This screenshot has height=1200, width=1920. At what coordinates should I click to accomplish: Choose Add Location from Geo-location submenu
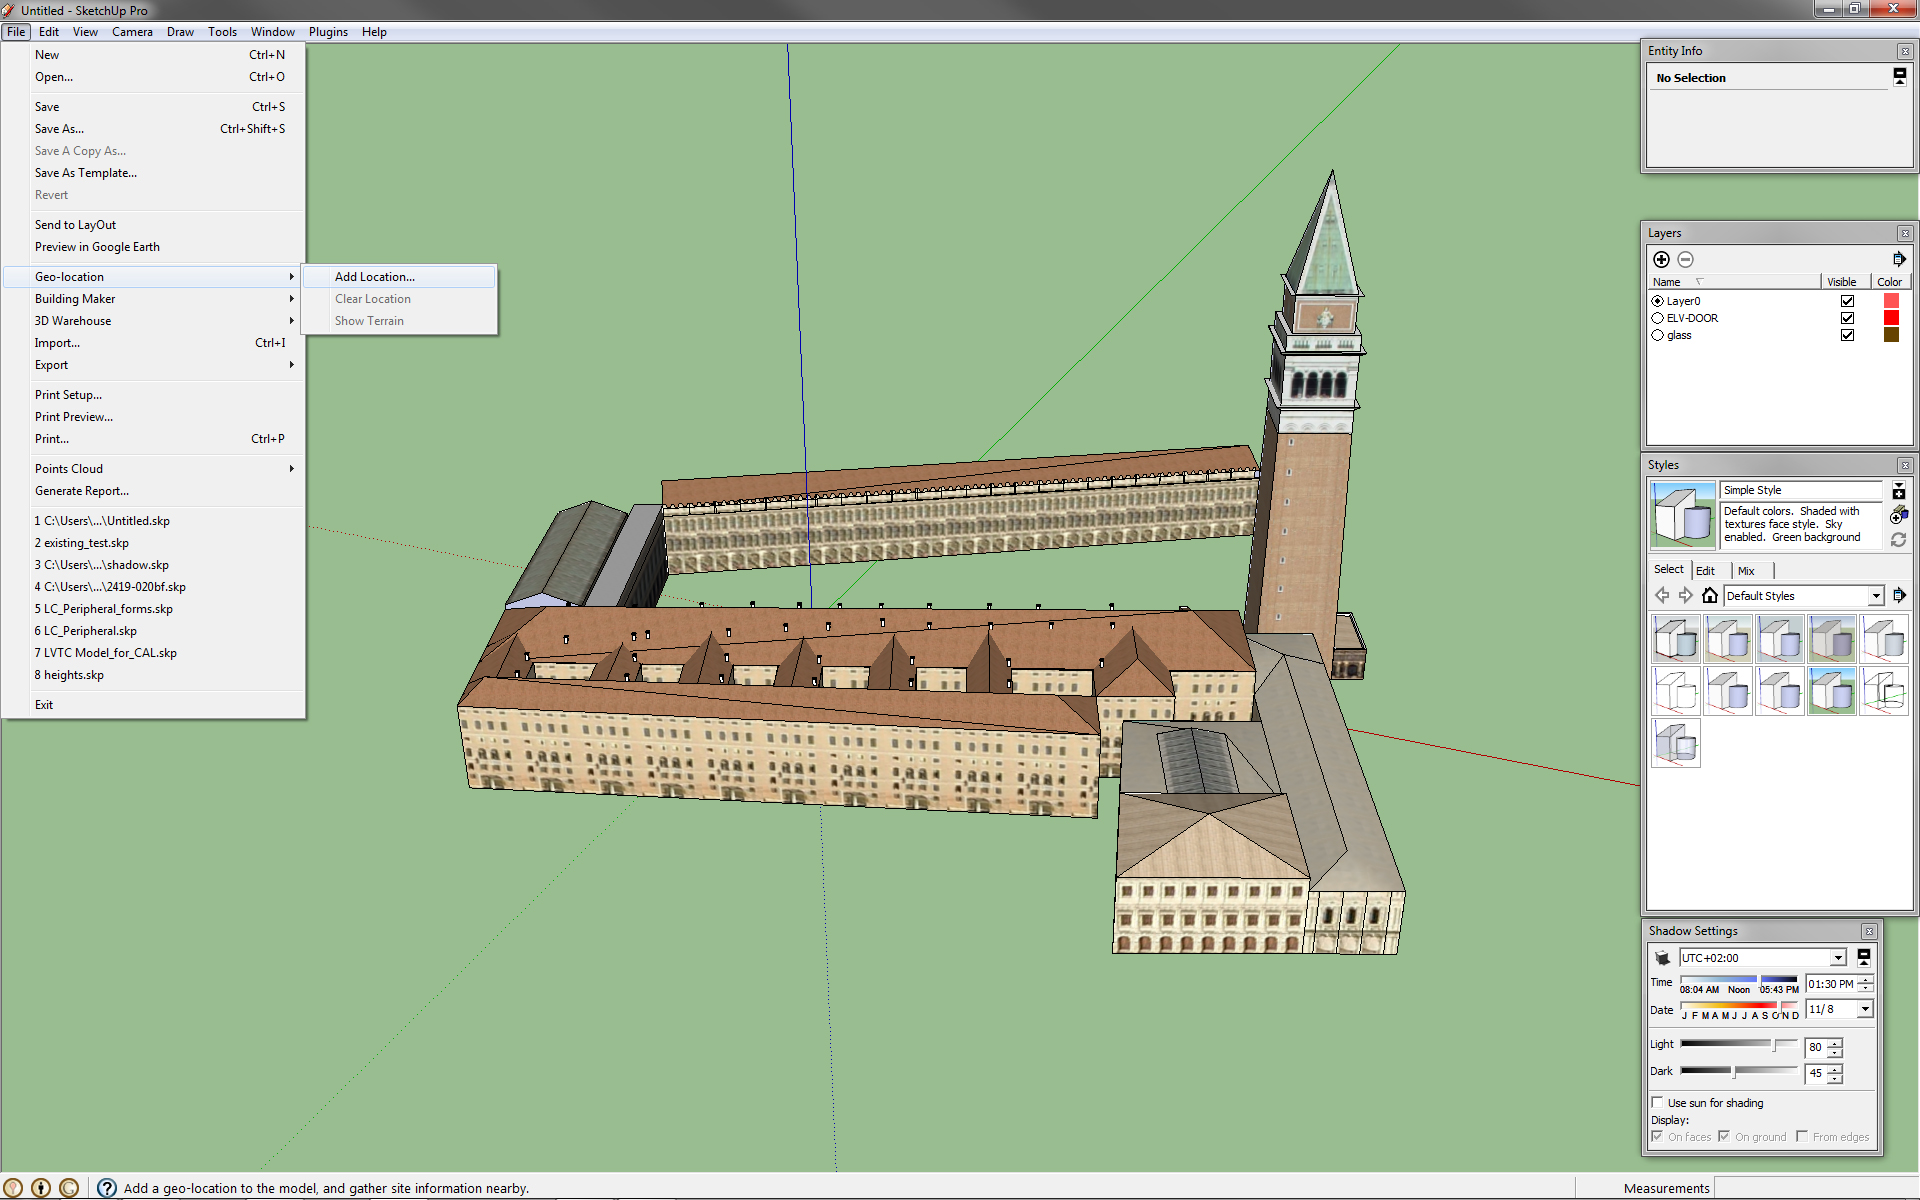pos(375,277)
